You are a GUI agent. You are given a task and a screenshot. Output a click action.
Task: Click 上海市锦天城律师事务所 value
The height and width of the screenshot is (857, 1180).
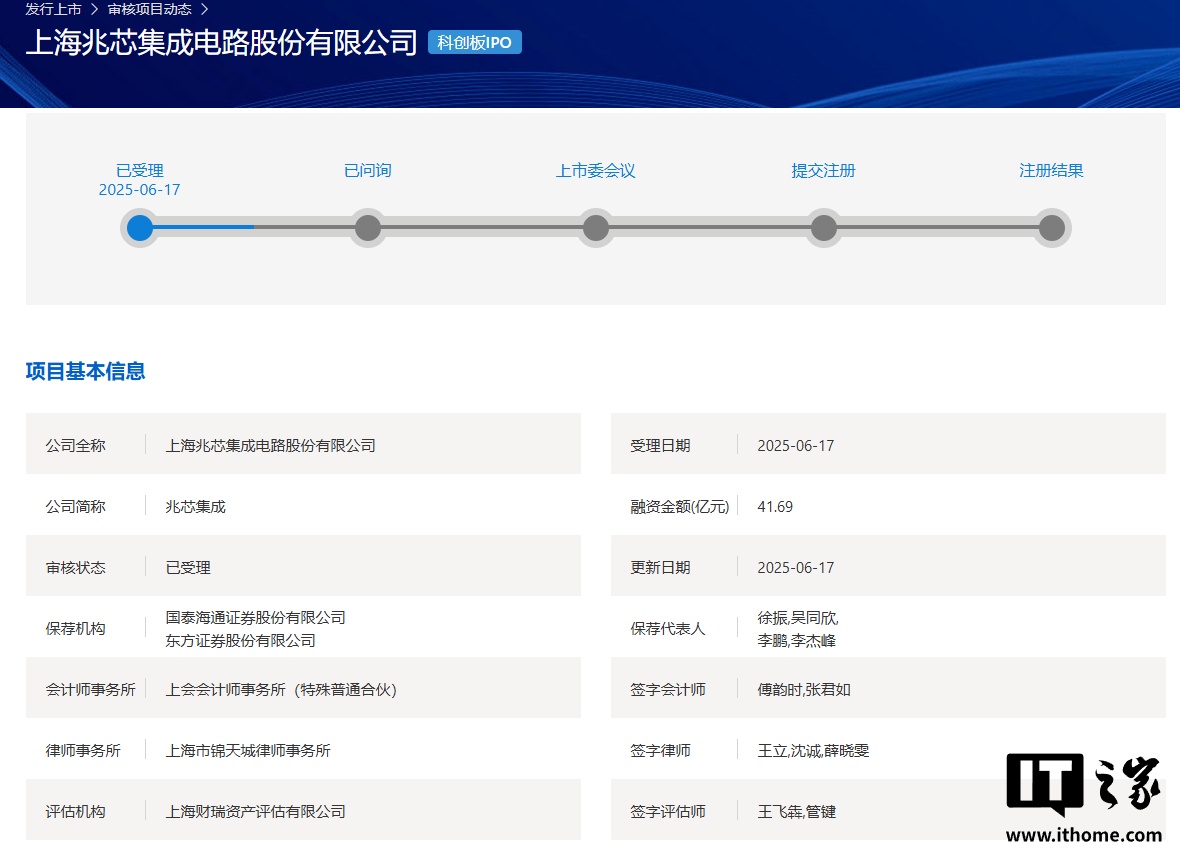click(248, 750)
